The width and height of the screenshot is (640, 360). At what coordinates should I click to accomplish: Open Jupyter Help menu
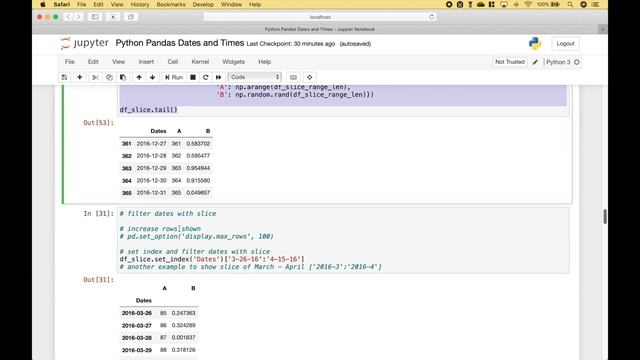point(264,62)
